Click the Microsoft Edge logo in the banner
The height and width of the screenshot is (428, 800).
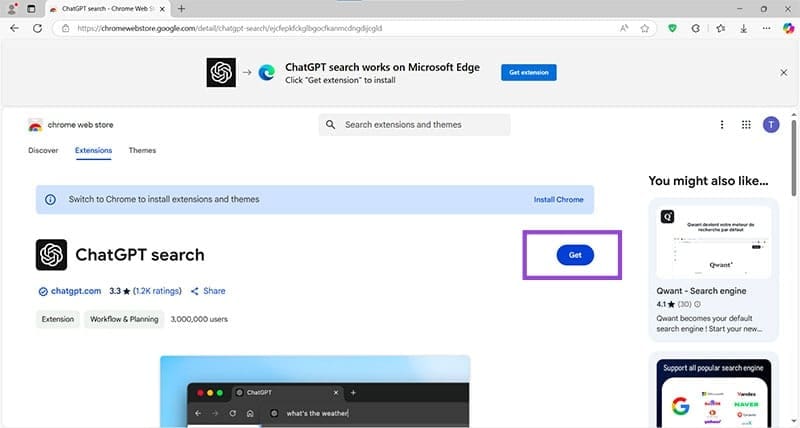click(x=266, y=72)
